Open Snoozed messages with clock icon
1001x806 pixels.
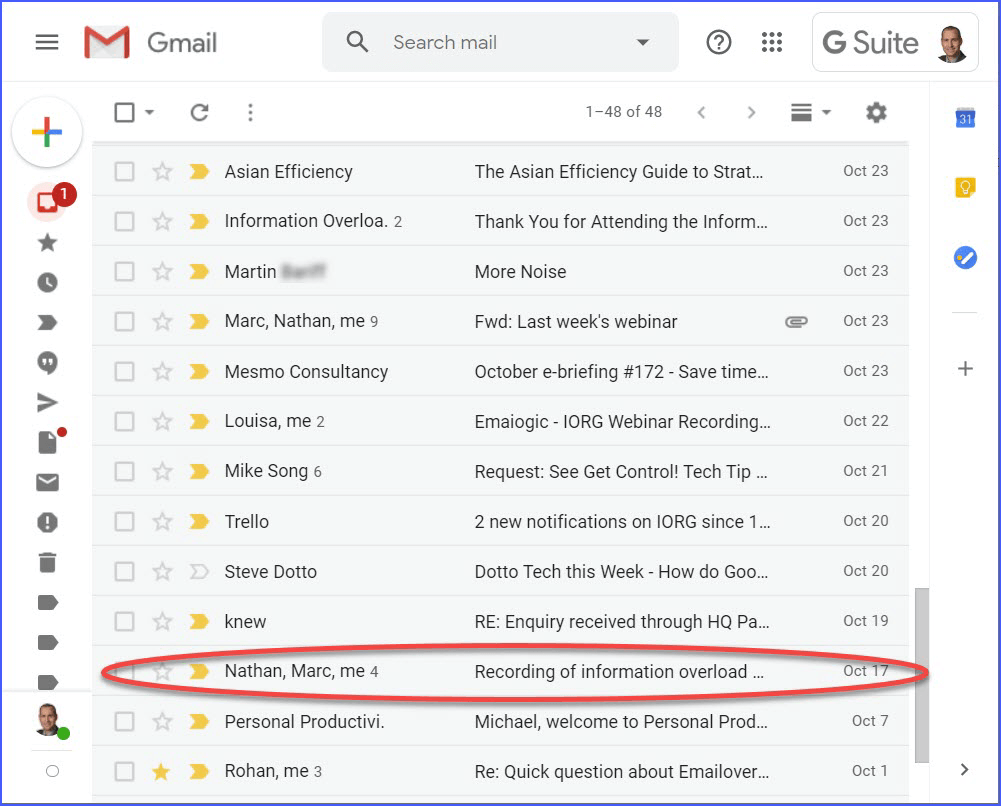[48, 282]
